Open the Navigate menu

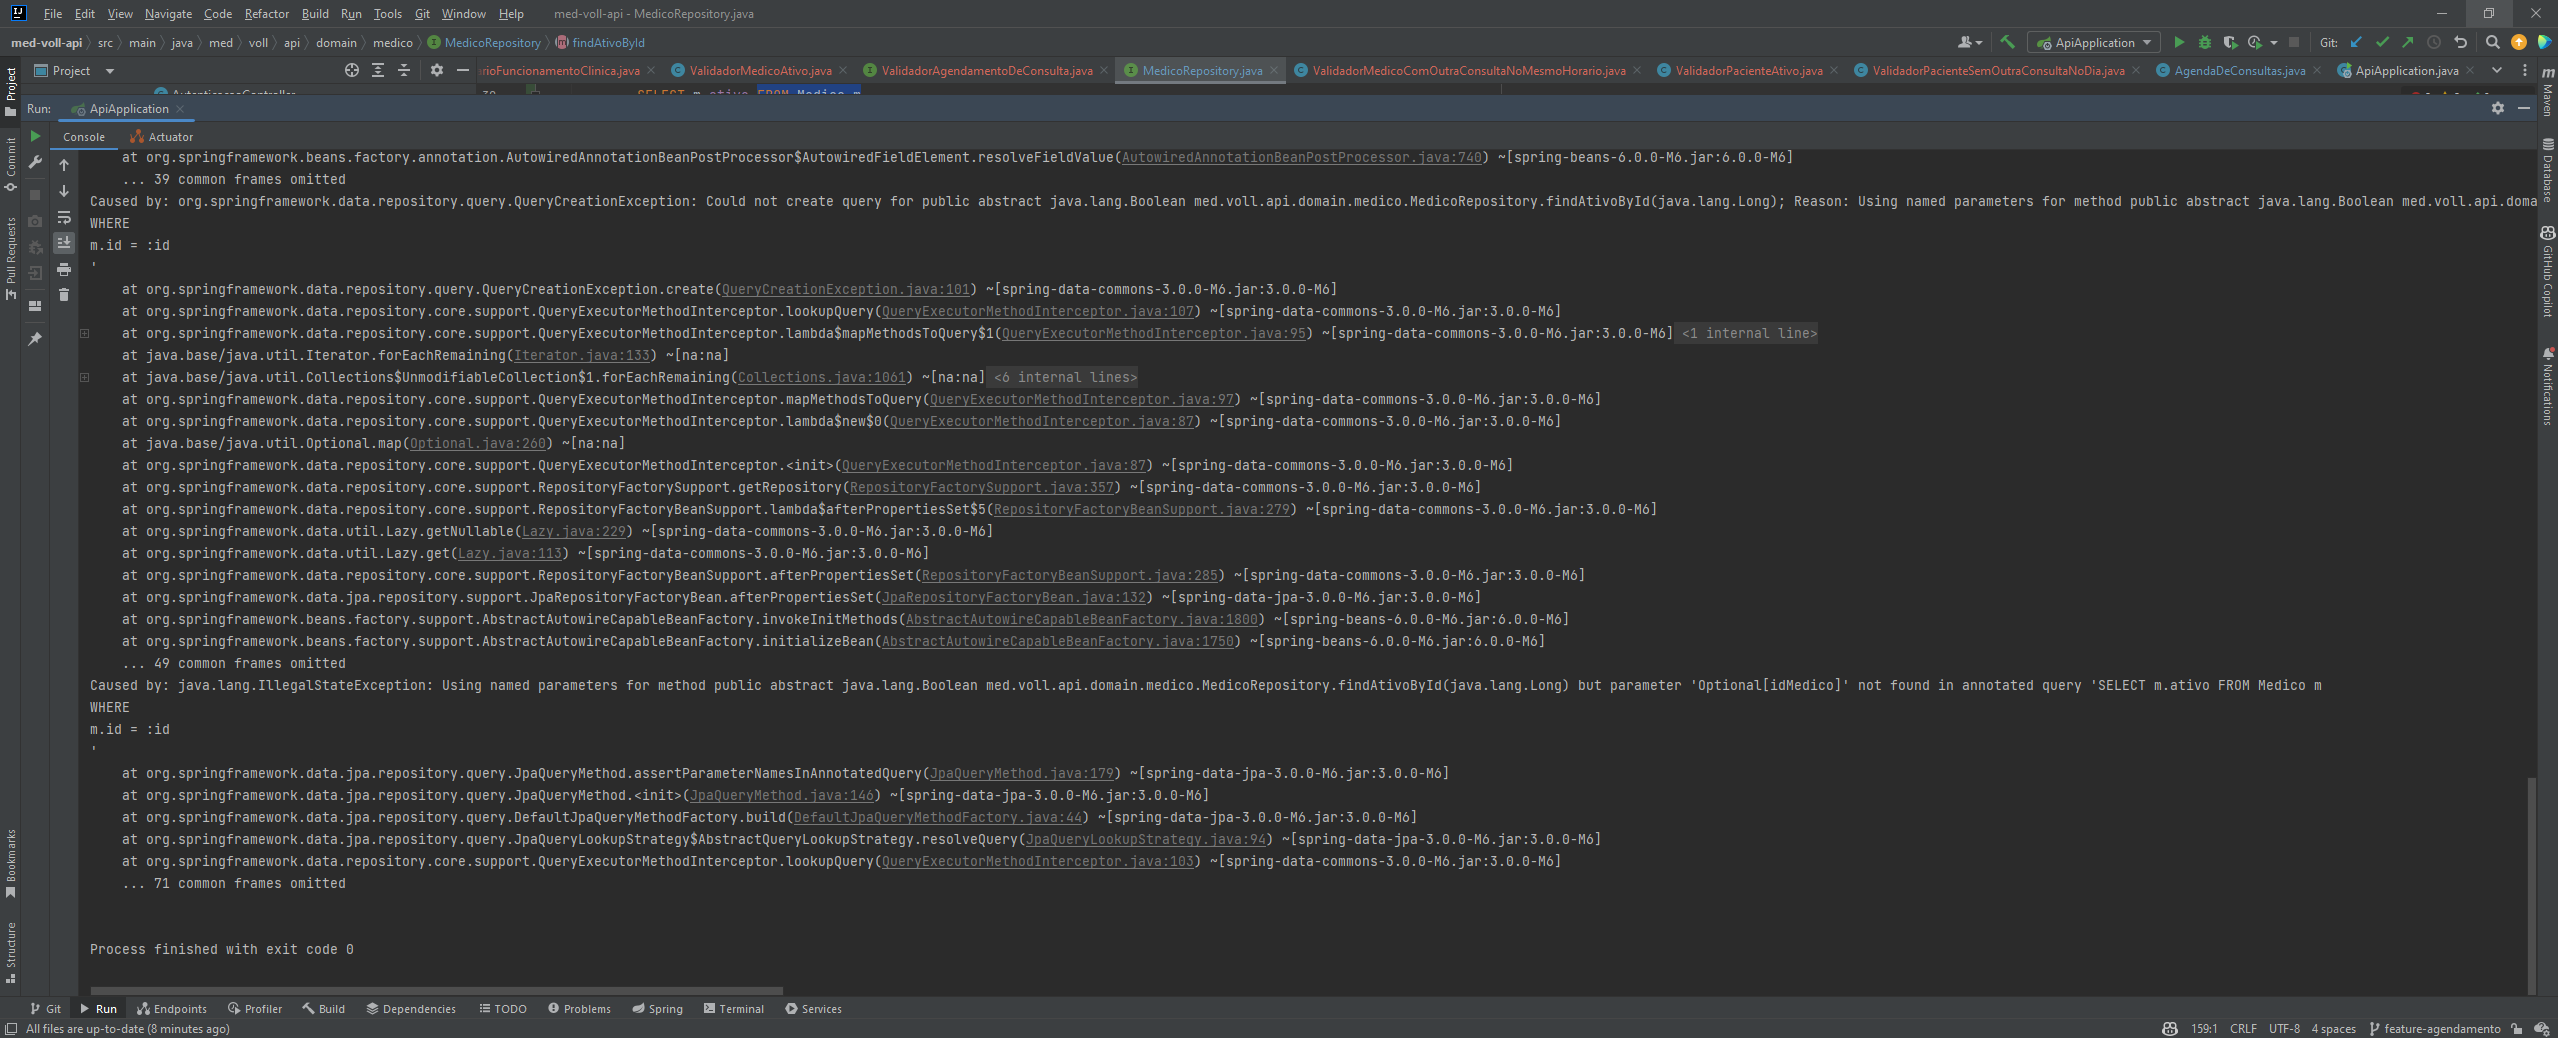tap(168, 14)
